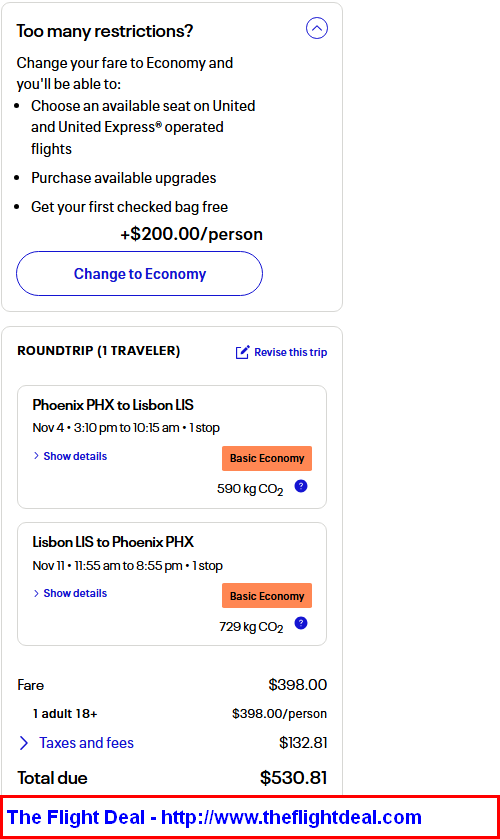This screenshot has width=500, height=839.
Task: Click the Lisbon LIS to Phoenix PHX heading
Action: pos(113,542)
